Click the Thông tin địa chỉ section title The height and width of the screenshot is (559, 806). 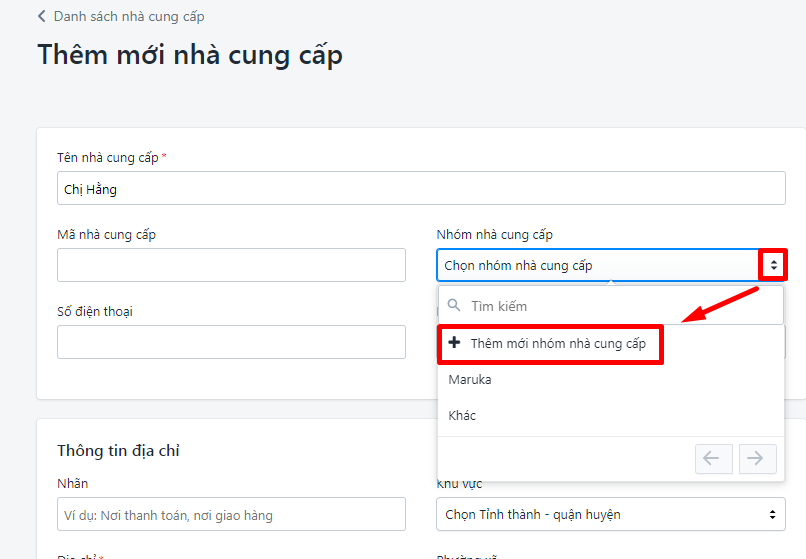pyautogui.click(x=118, y=451)
